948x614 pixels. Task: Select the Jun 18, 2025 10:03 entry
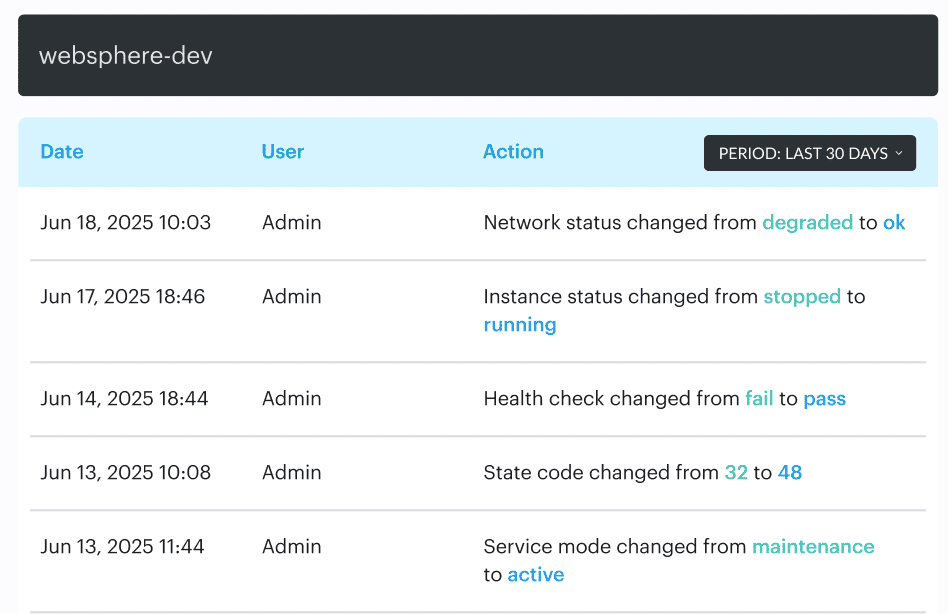click(x=126, y=223)
